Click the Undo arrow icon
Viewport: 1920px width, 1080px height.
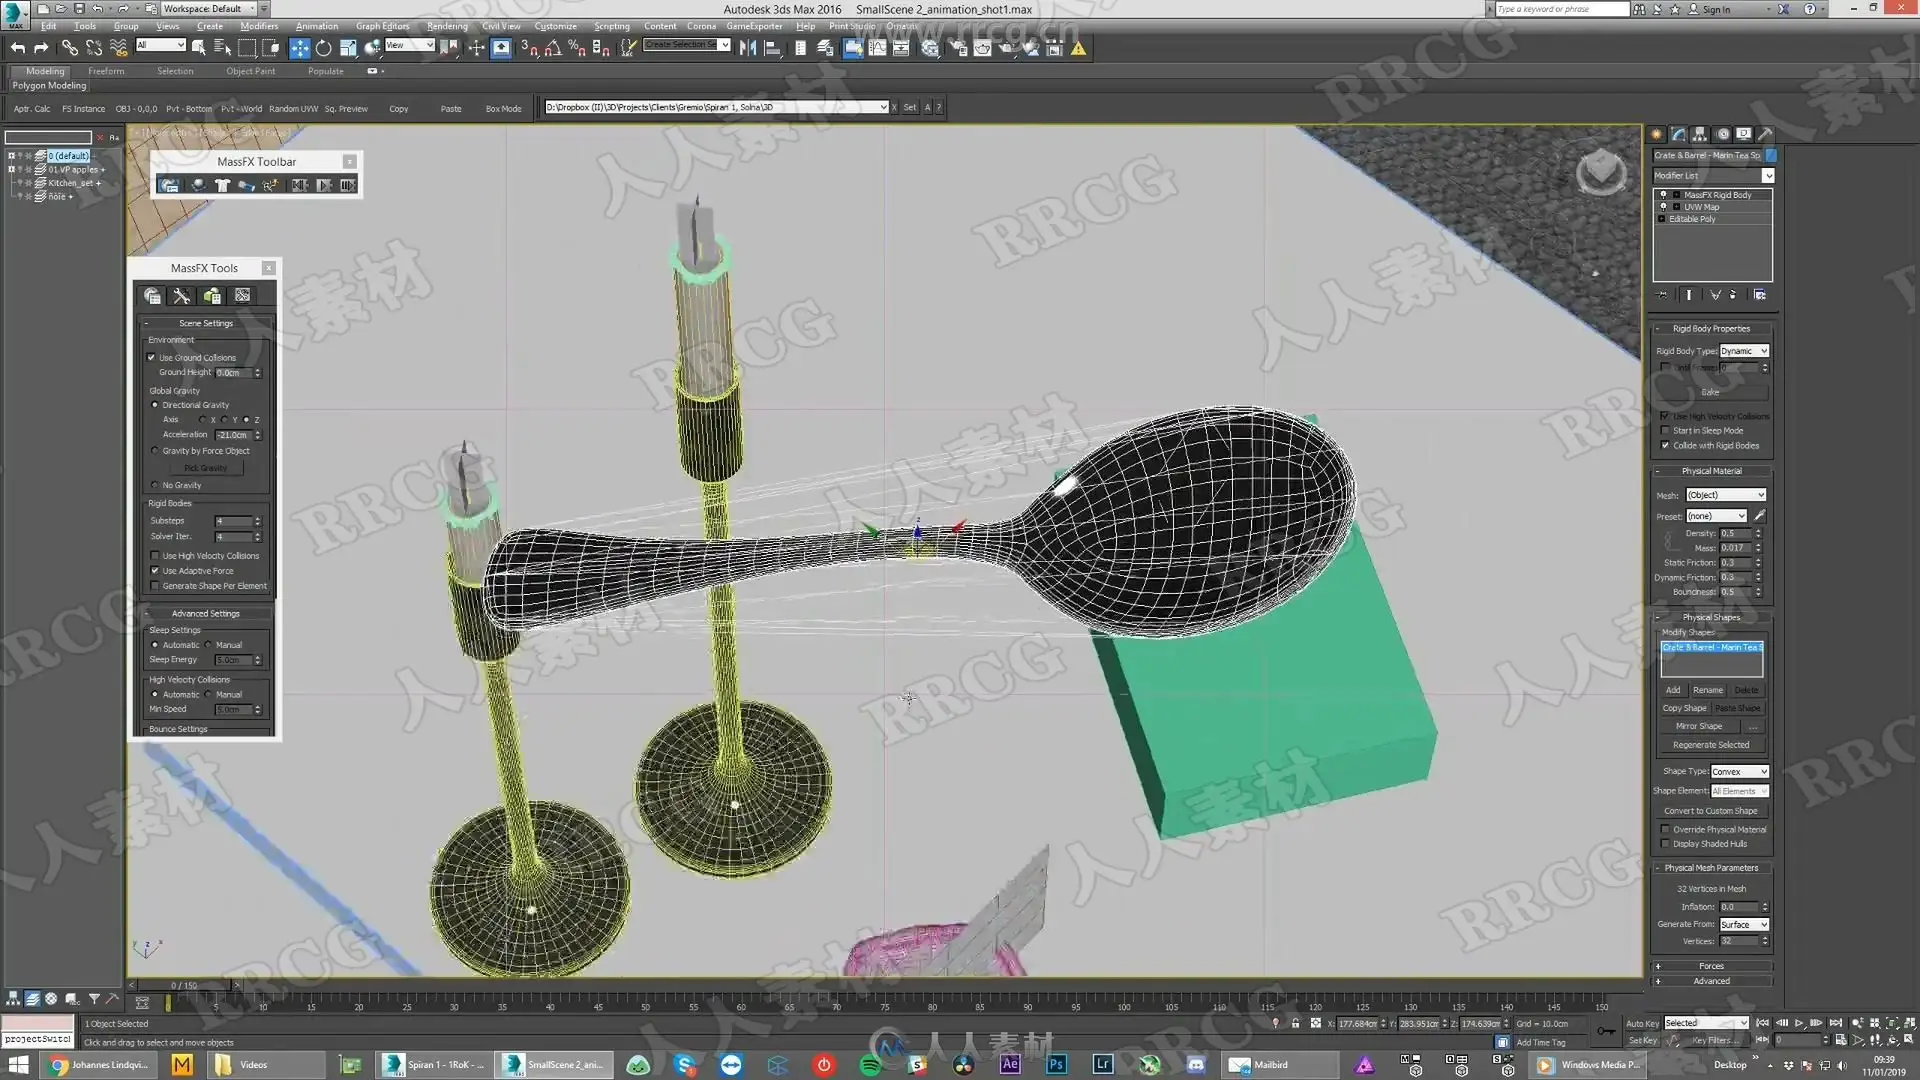17,48
